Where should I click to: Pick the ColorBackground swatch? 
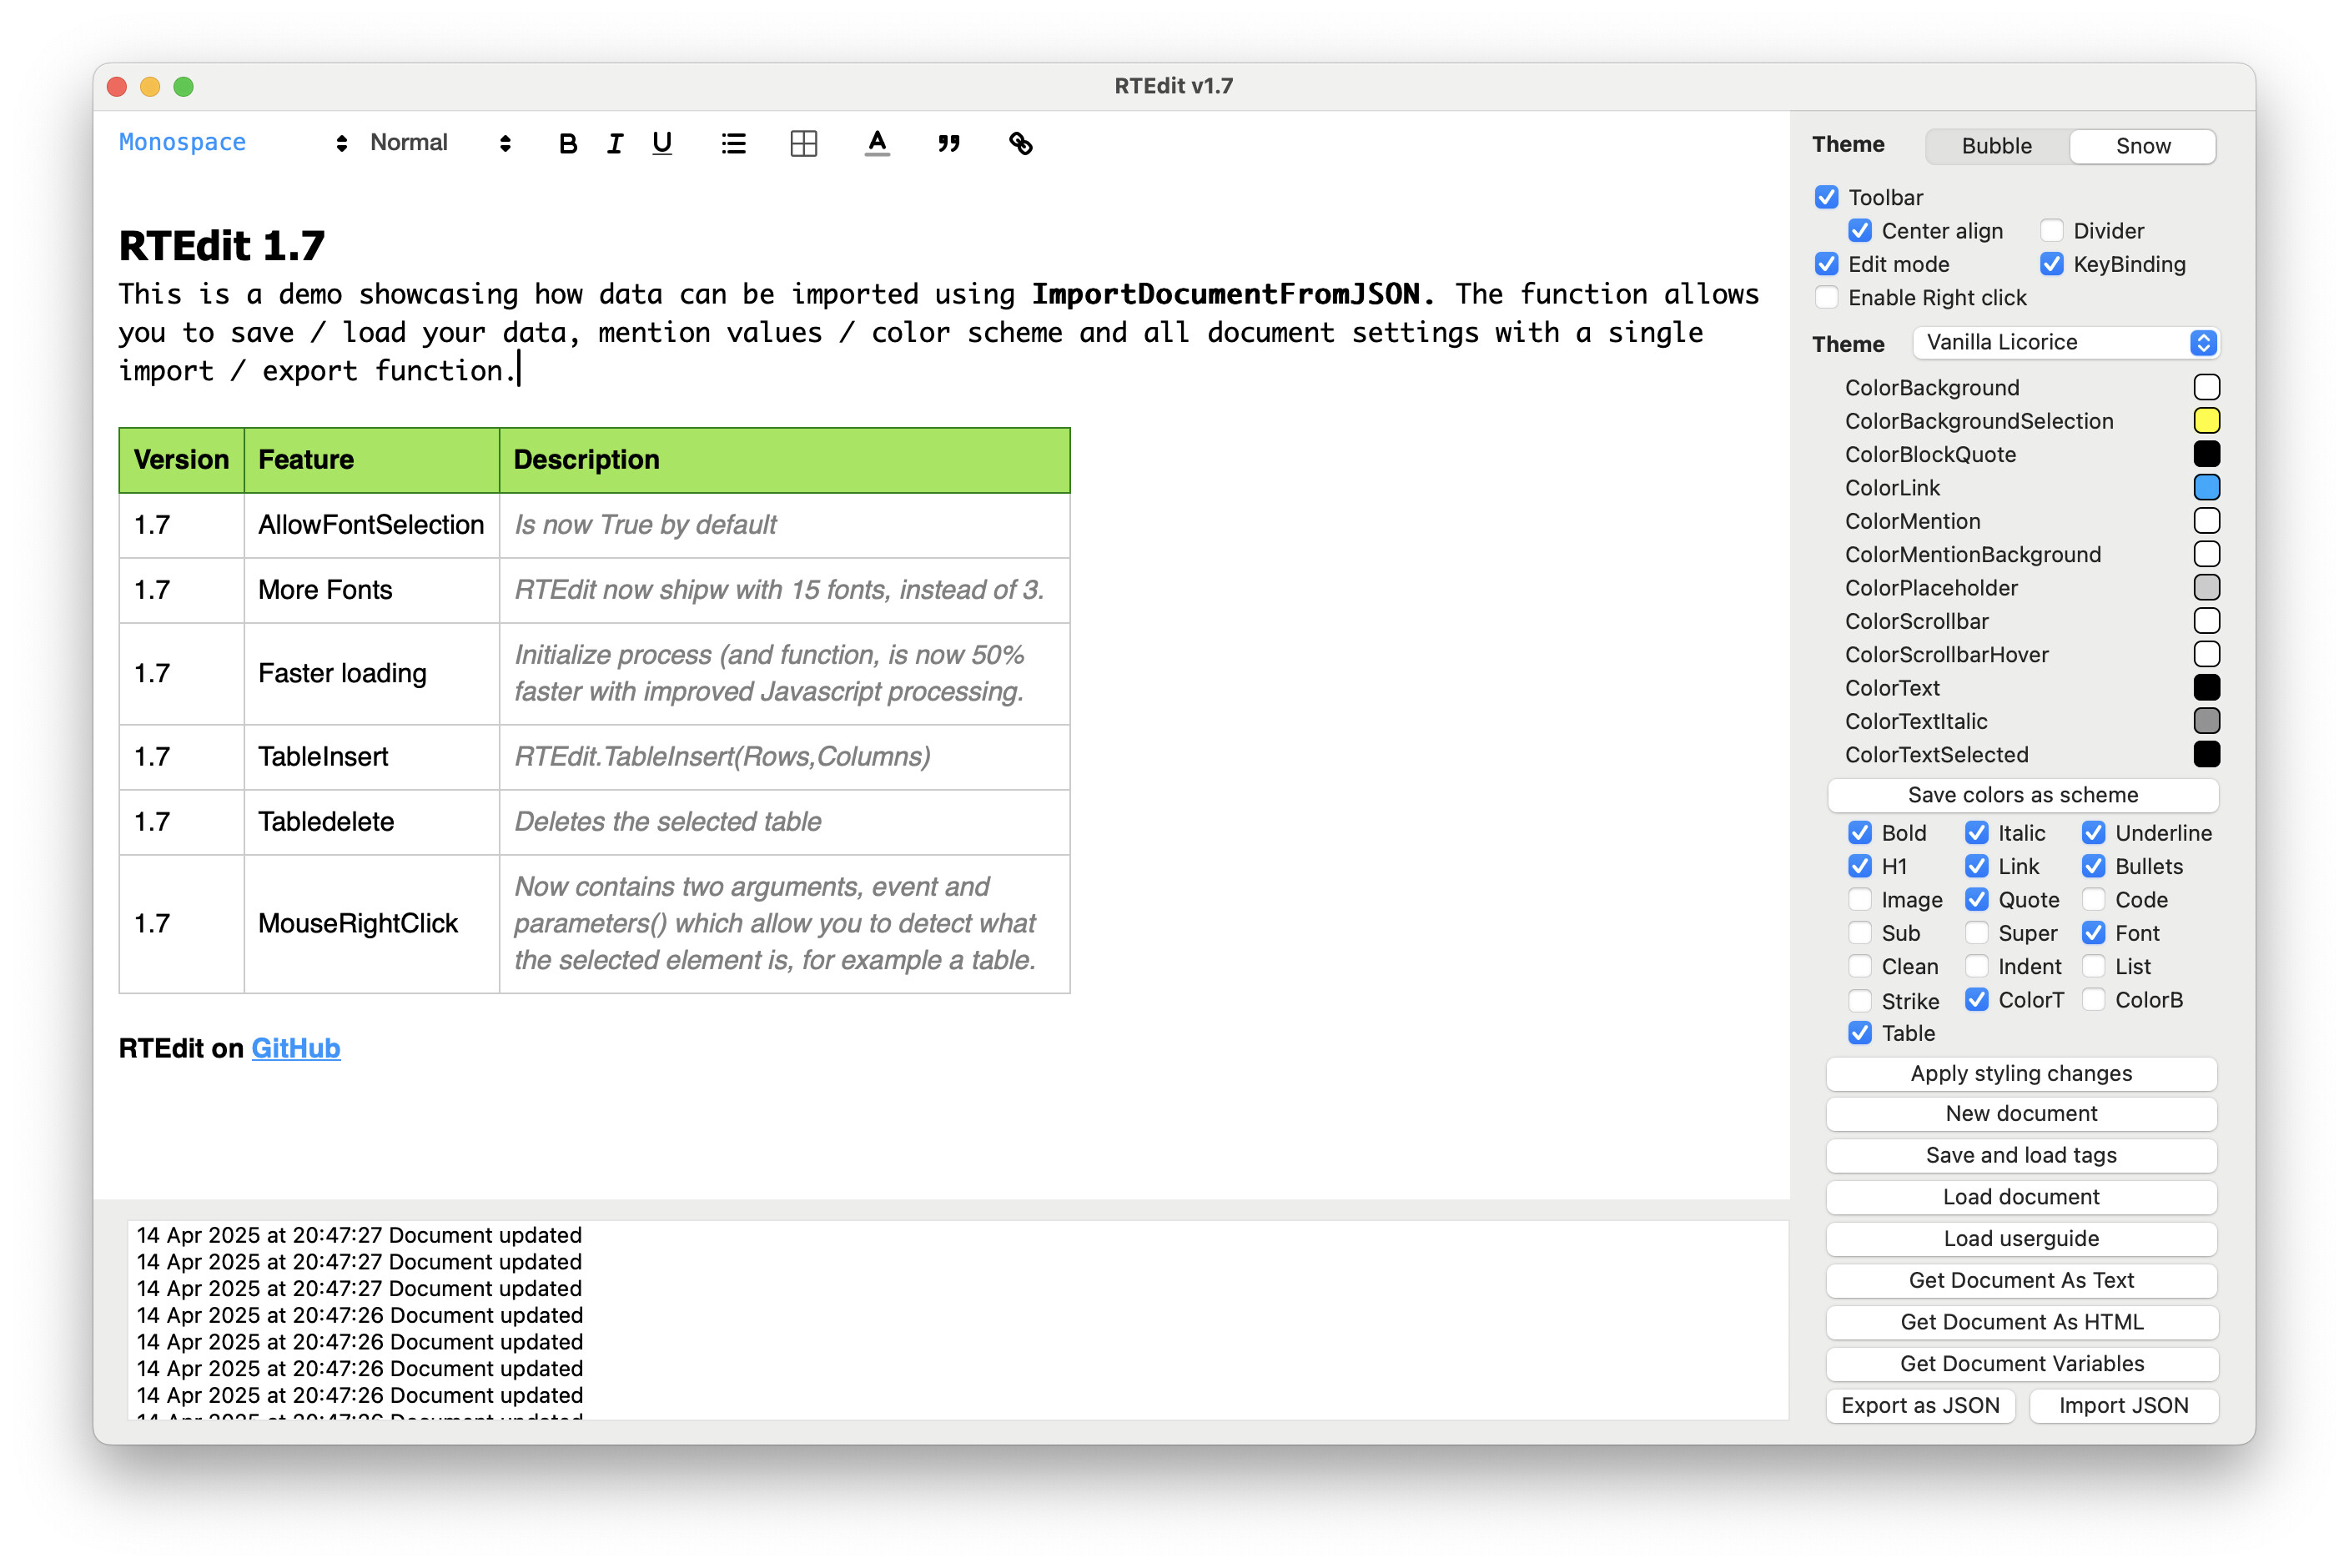pyautogui.click(x=2207, y=387)
